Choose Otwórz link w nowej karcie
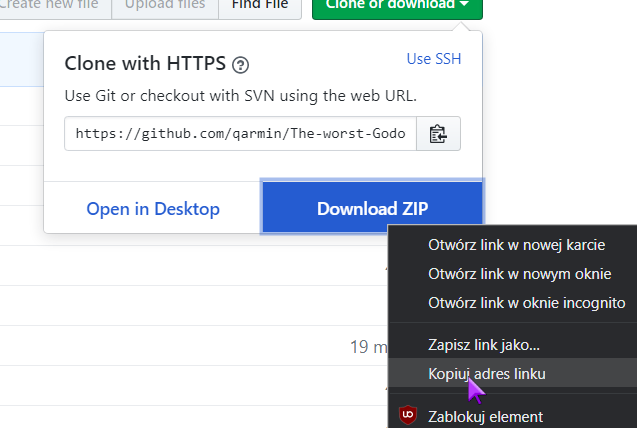This screenshot has width=637, height=428. 513,245
